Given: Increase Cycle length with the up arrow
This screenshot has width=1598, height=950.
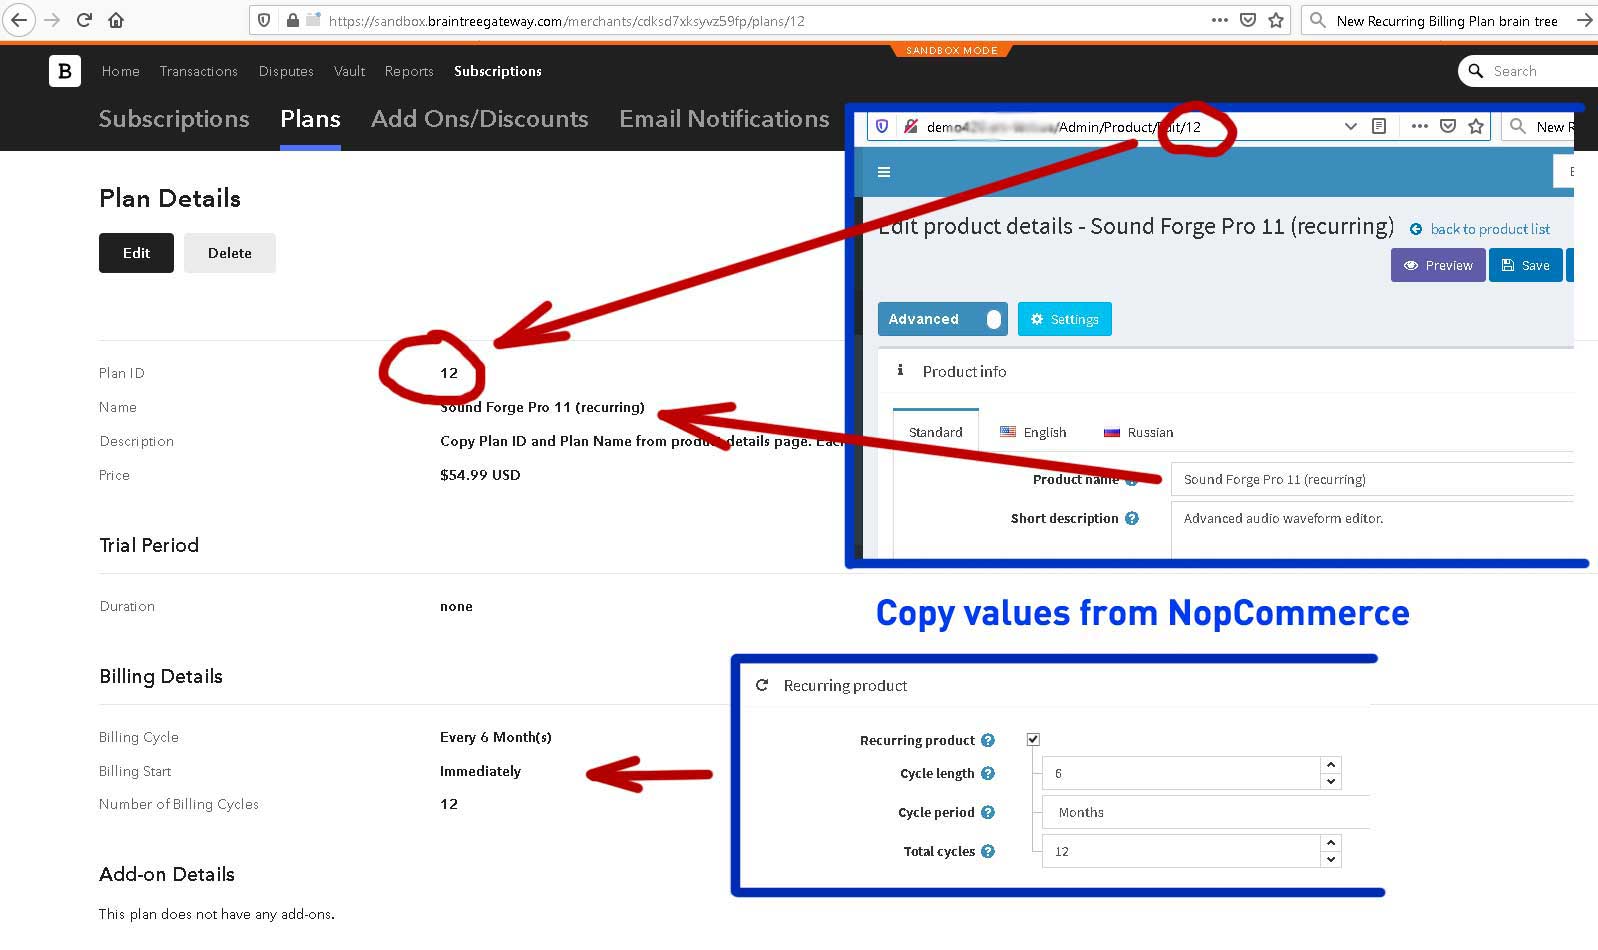Looking at the screenshot, I should point(1330,765).
